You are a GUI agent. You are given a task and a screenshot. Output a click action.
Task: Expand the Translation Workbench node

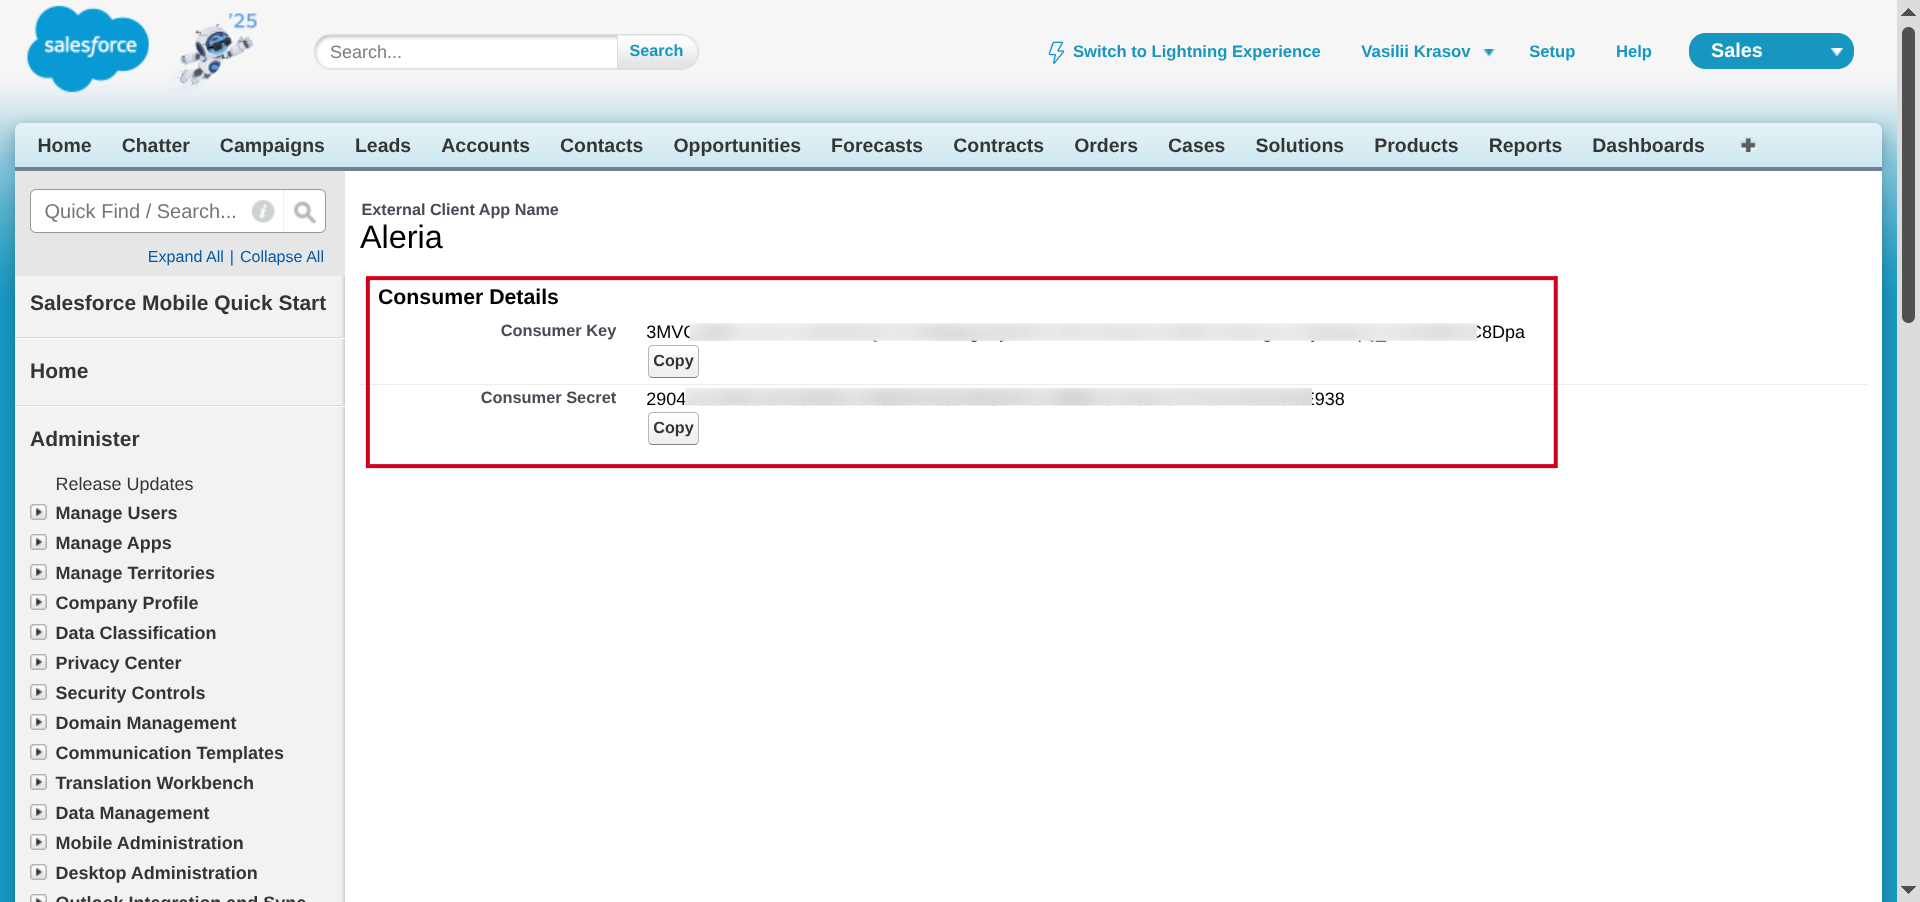(x=39, y=782)
